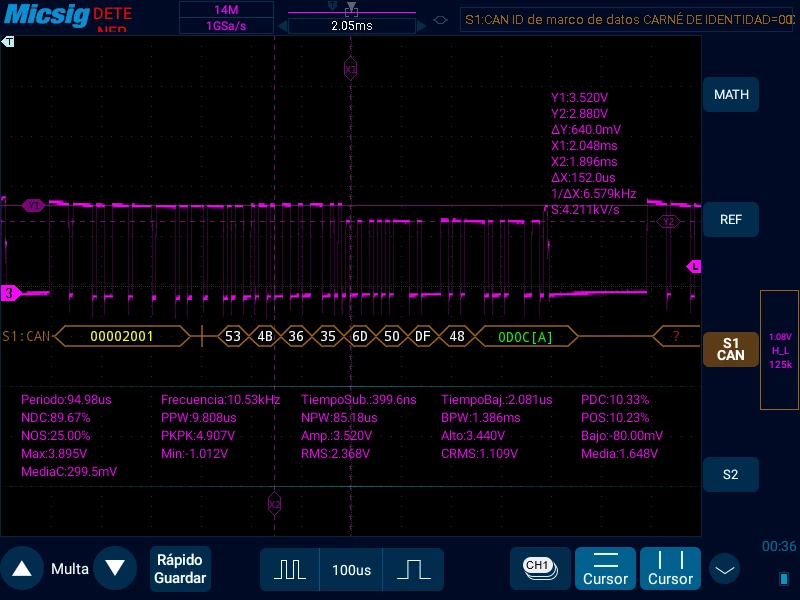Select the S2 serial decode channel
This screenshot has height=600, width=800.
pyautogui.click(x=731, y=474)
